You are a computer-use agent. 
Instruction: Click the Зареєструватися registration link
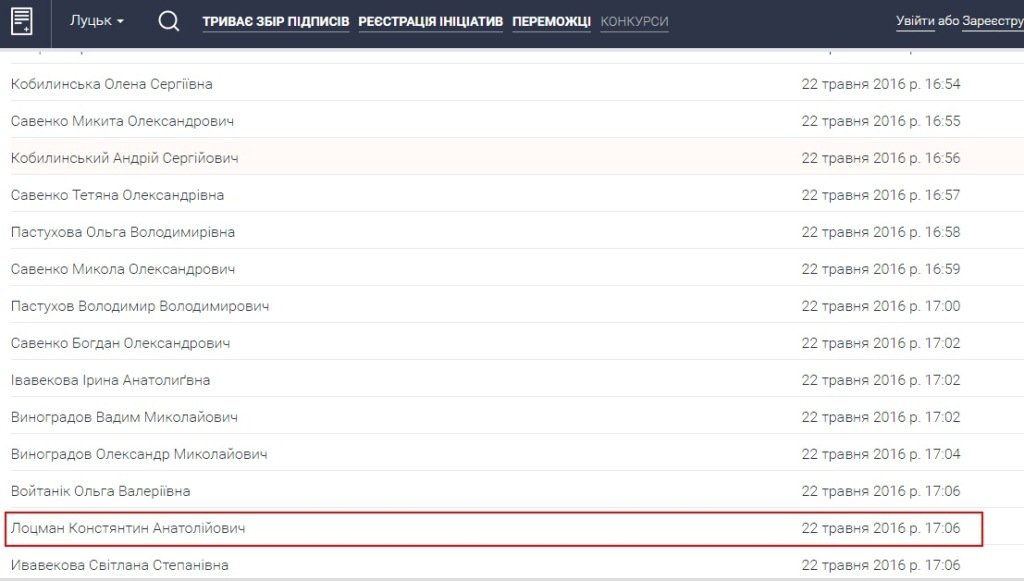[x=992, y=21]
